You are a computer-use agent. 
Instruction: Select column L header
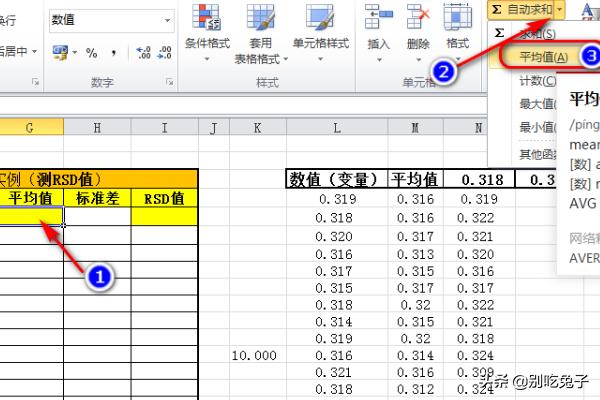click(x=337, y=127)
